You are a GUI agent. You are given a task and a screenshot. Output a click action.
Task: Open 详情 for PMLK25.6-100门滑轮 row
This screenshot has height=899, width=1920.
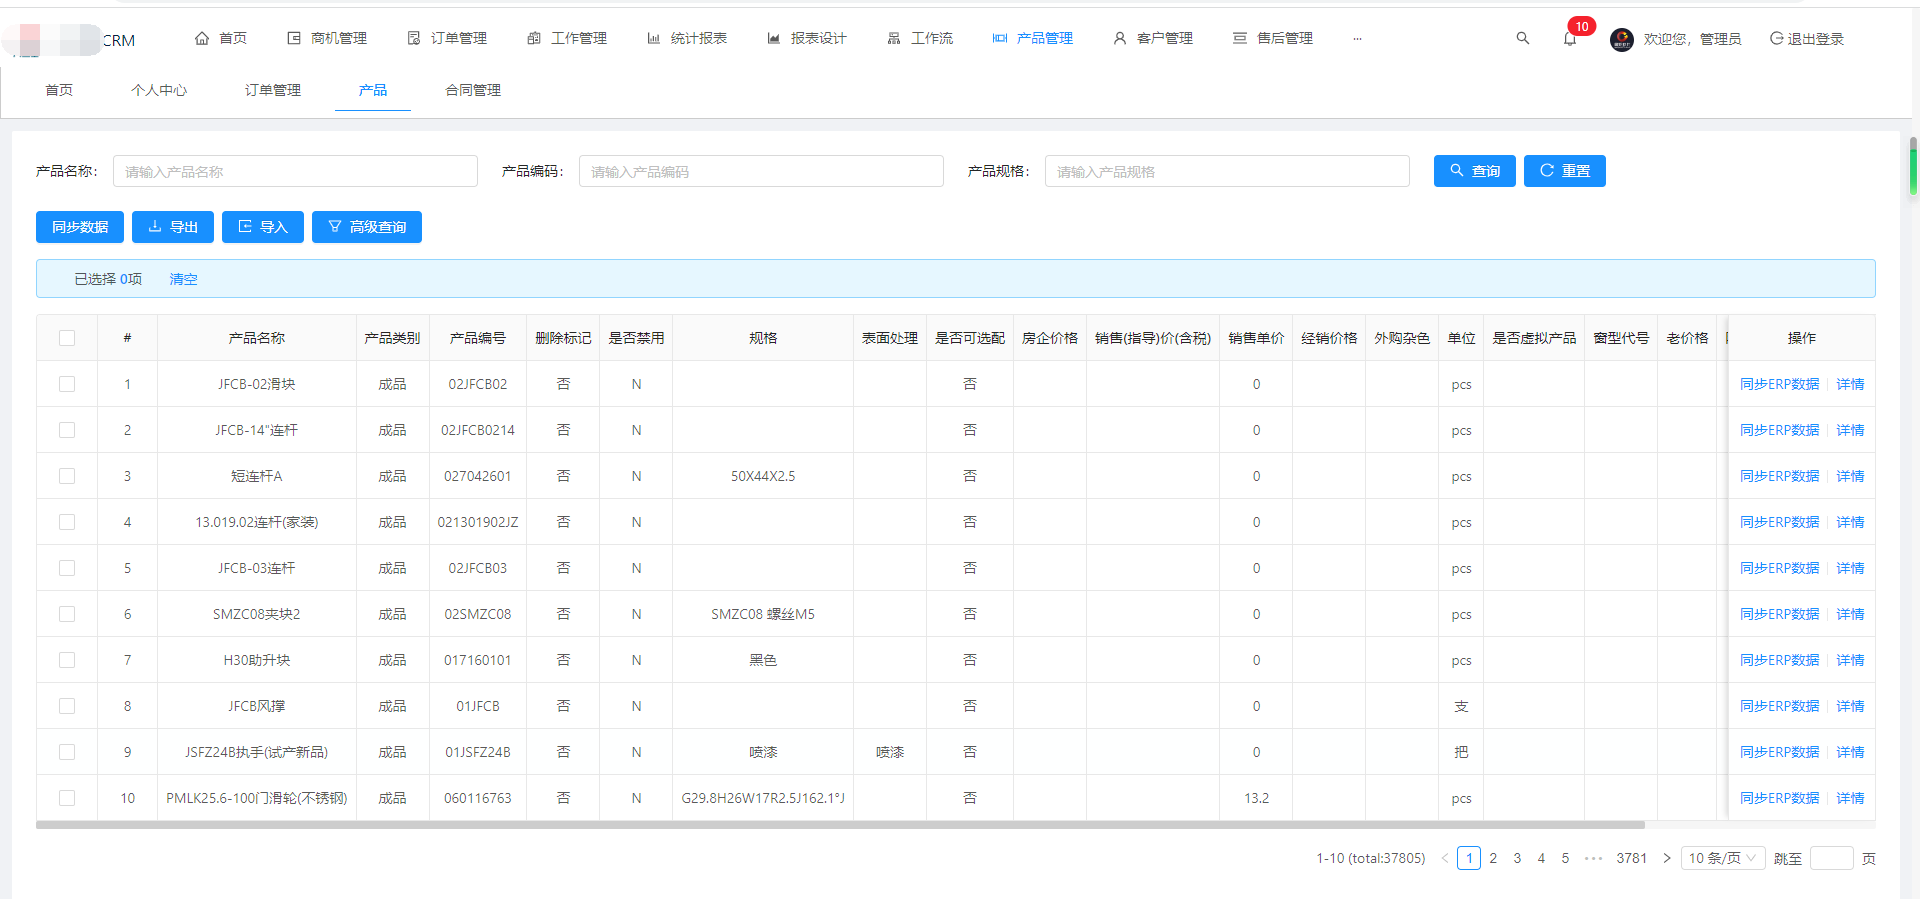tap(1850, 798)
